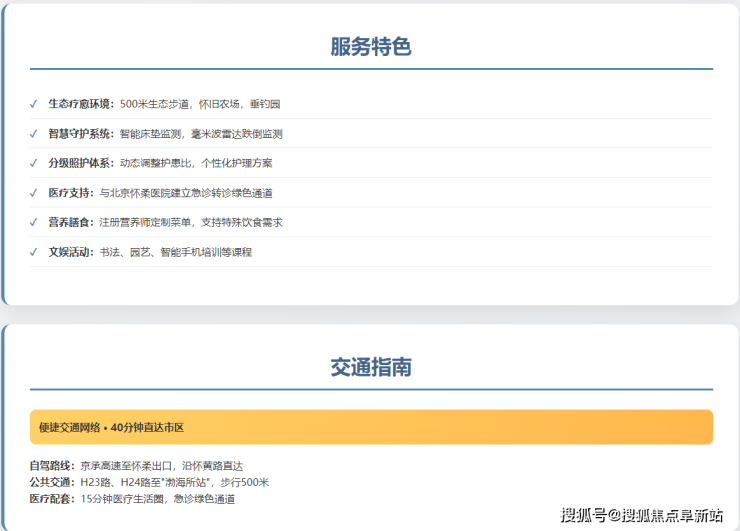Click the 服务特色 section heading
The height and width of the screenshot is (531, 740).
[x=371, y=47]
